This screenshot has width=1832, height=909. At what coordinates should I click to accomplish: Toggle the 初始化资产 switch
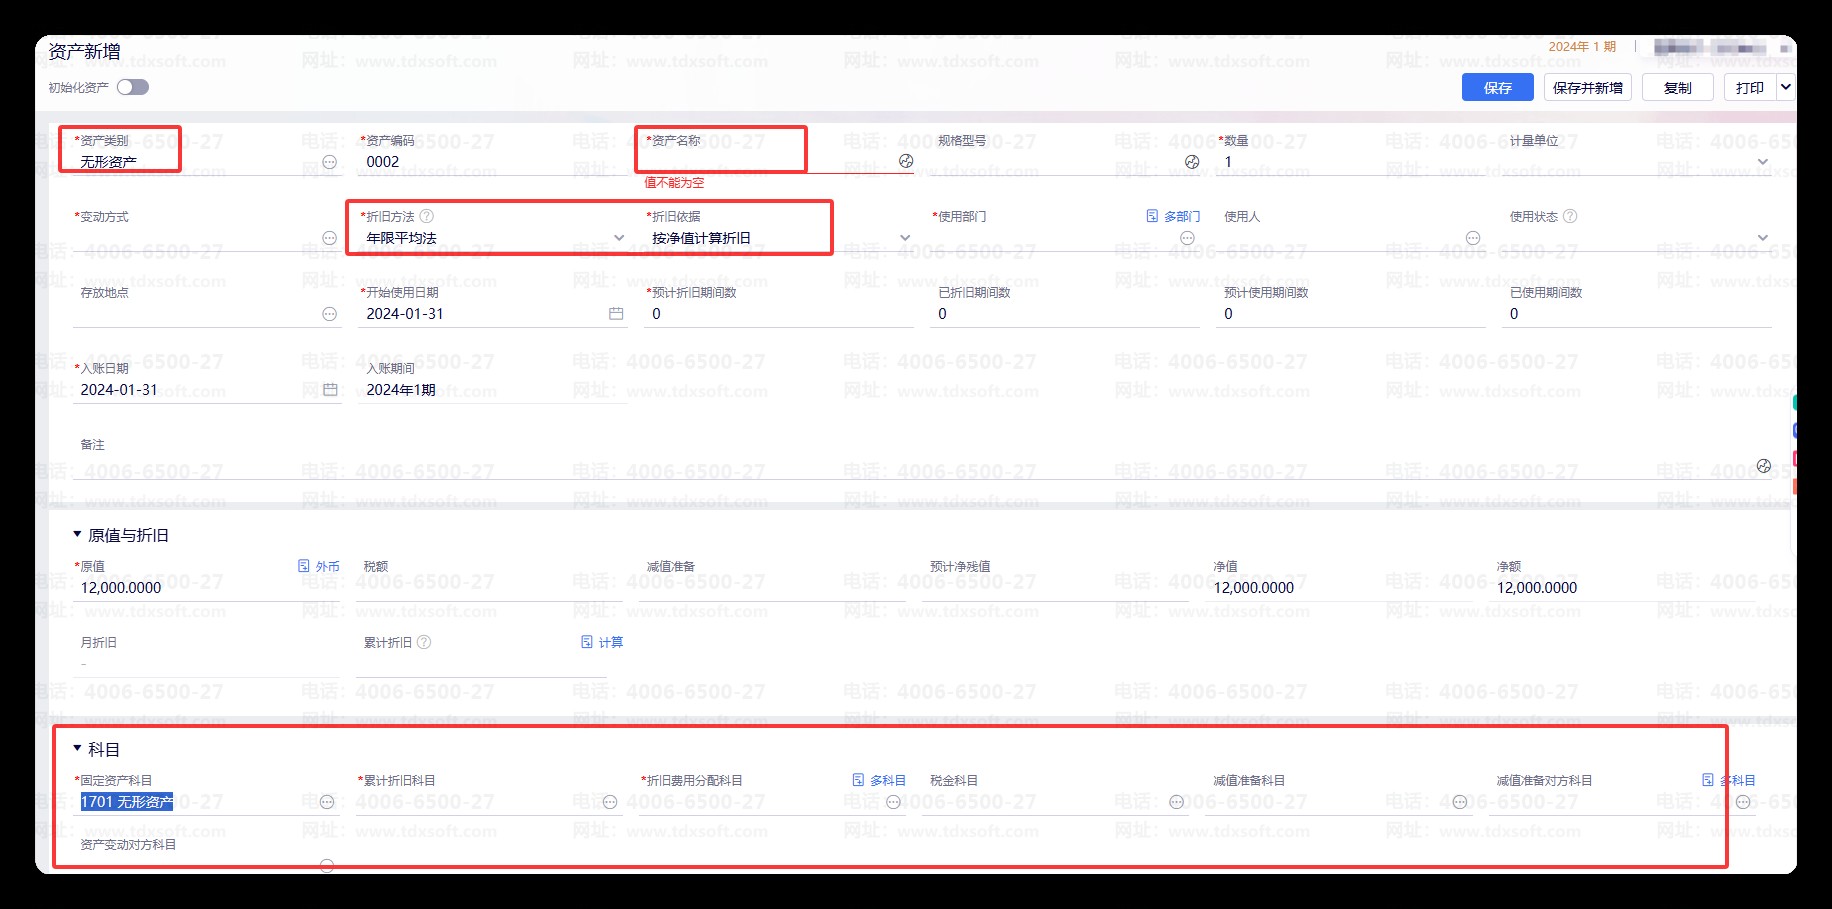coord(132,88)
